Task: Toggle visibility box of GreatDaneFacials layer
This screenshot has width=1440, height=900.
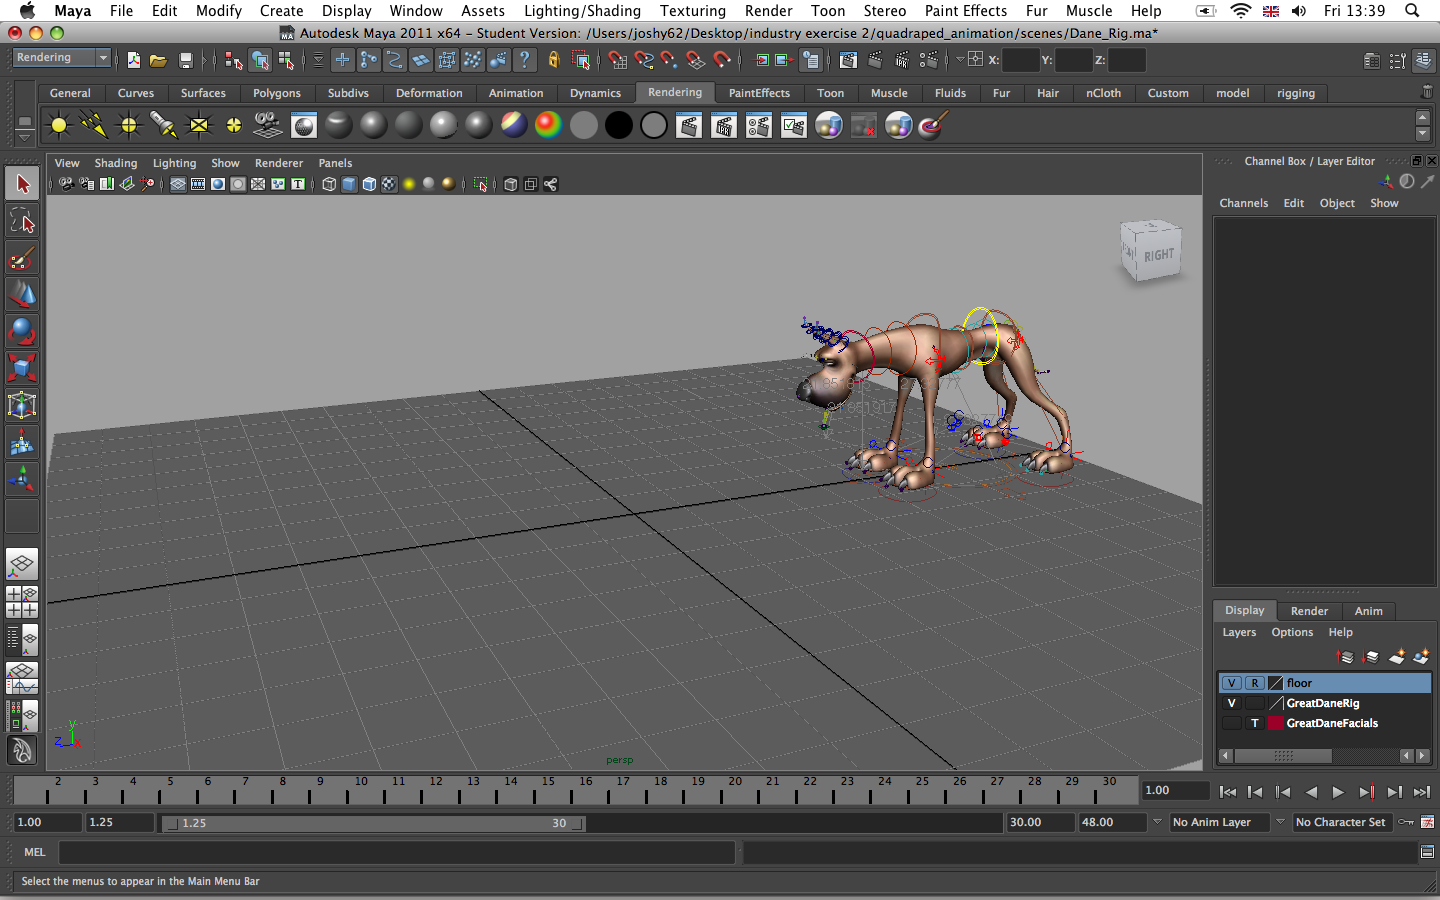Action: point(1232,723)
